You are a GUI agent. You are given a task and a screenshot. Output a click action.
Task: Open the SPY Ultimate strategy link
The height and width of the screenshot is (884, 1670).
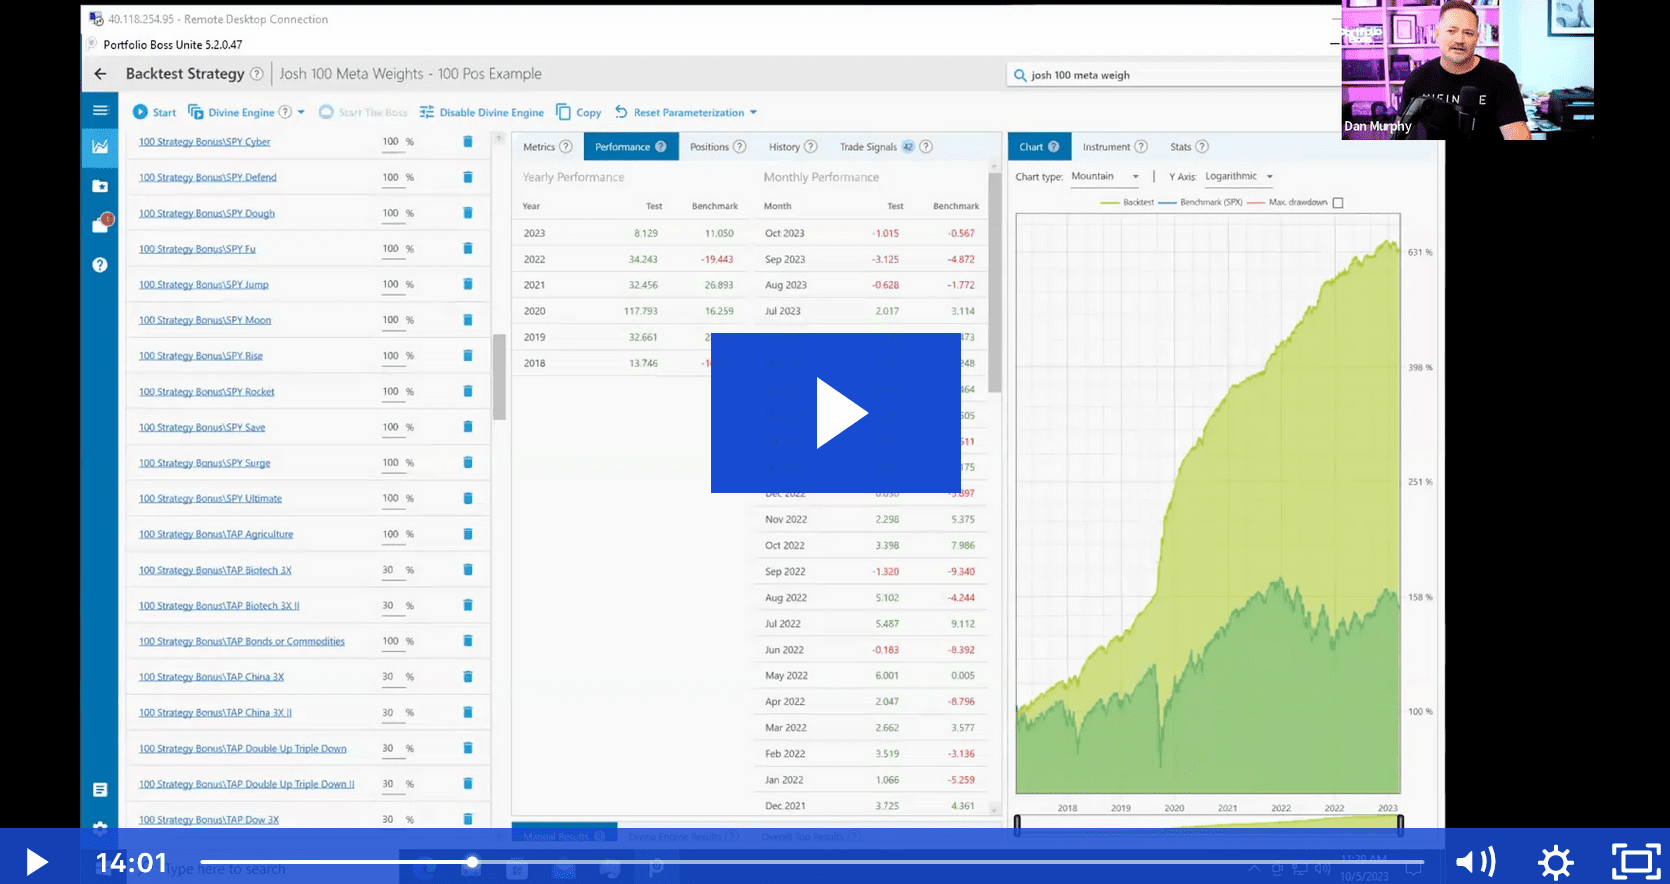(210, 499)
